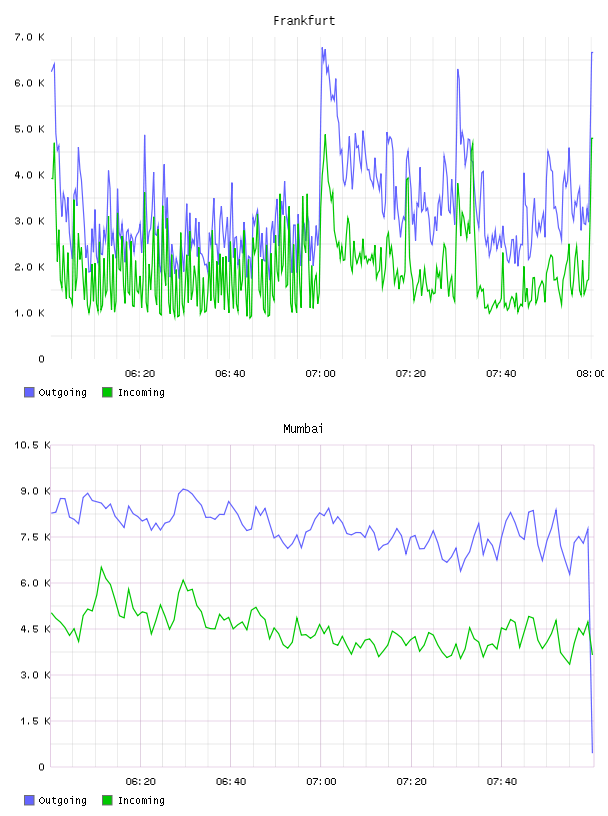Click the 3.0 K axis label in Frankfurt
608x816 pixels.
click(x=30, y=221)
